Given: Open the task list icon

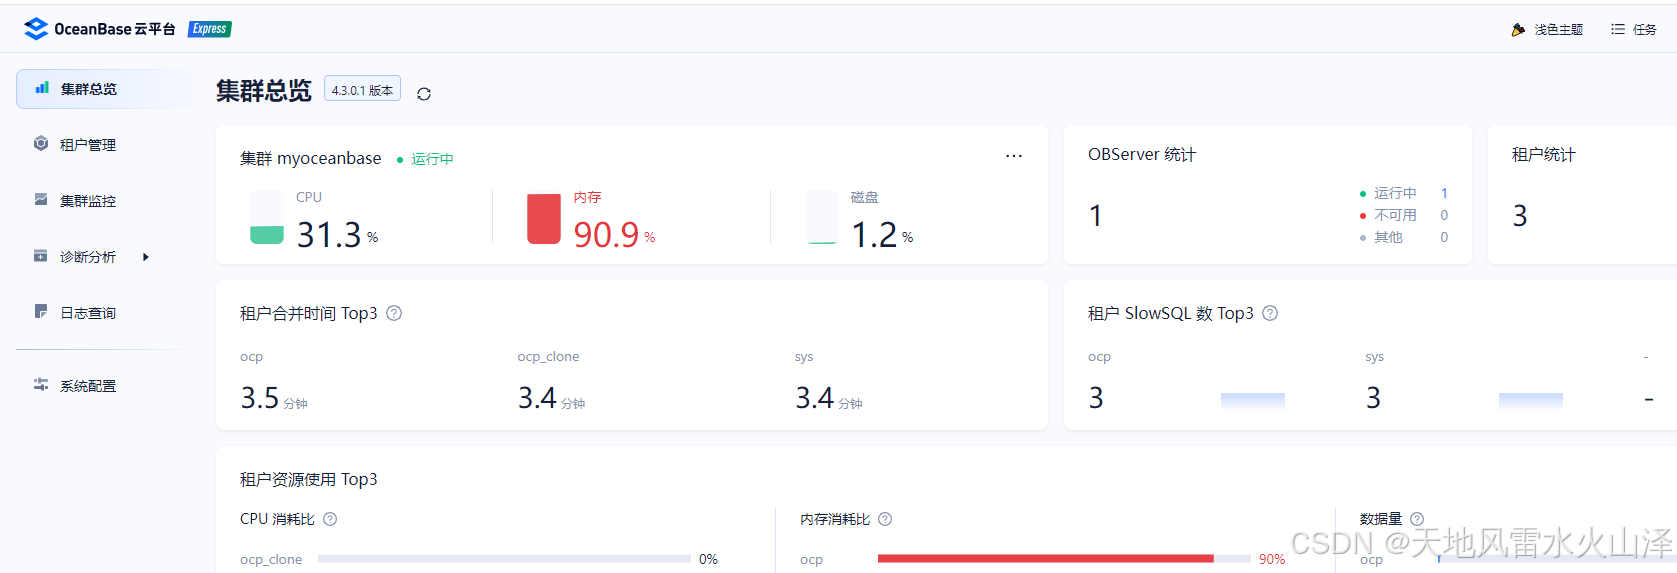Looking at the screenshot, I should (1618, 30).
